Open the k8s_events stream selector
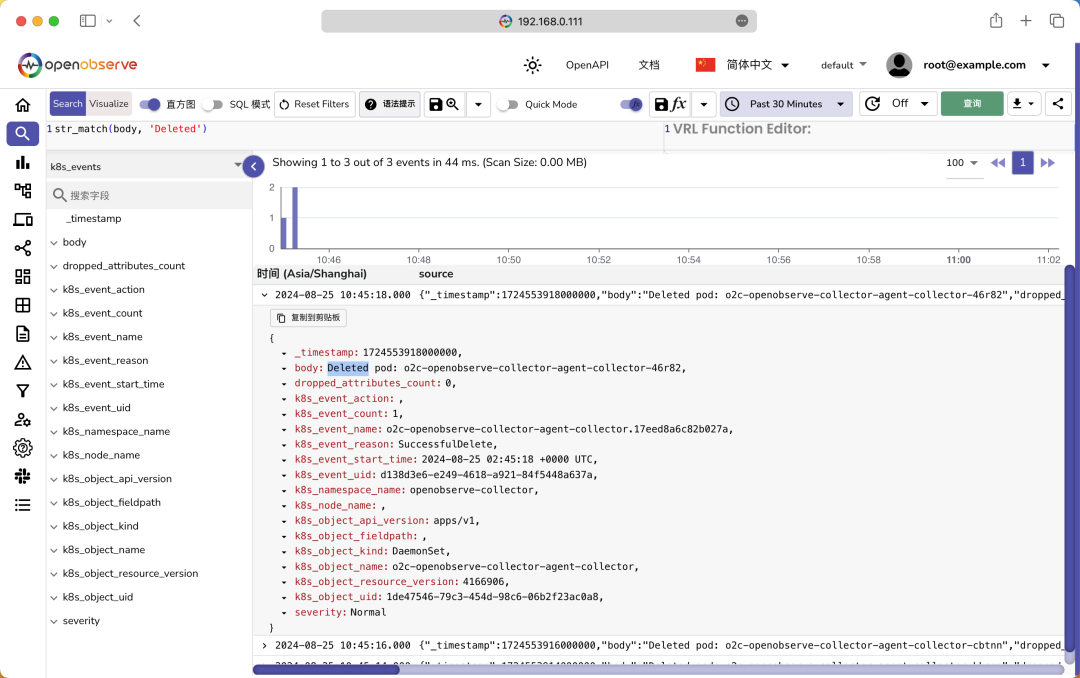Viewport: 1080px width, 678px height. [x=146, y=166]
